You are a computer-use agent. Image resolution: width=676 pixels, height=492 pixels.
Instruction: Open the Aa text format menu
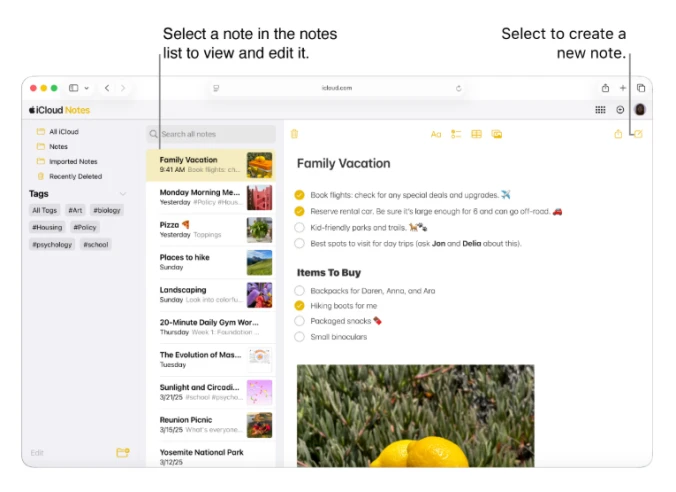click(x=436, y=134)
